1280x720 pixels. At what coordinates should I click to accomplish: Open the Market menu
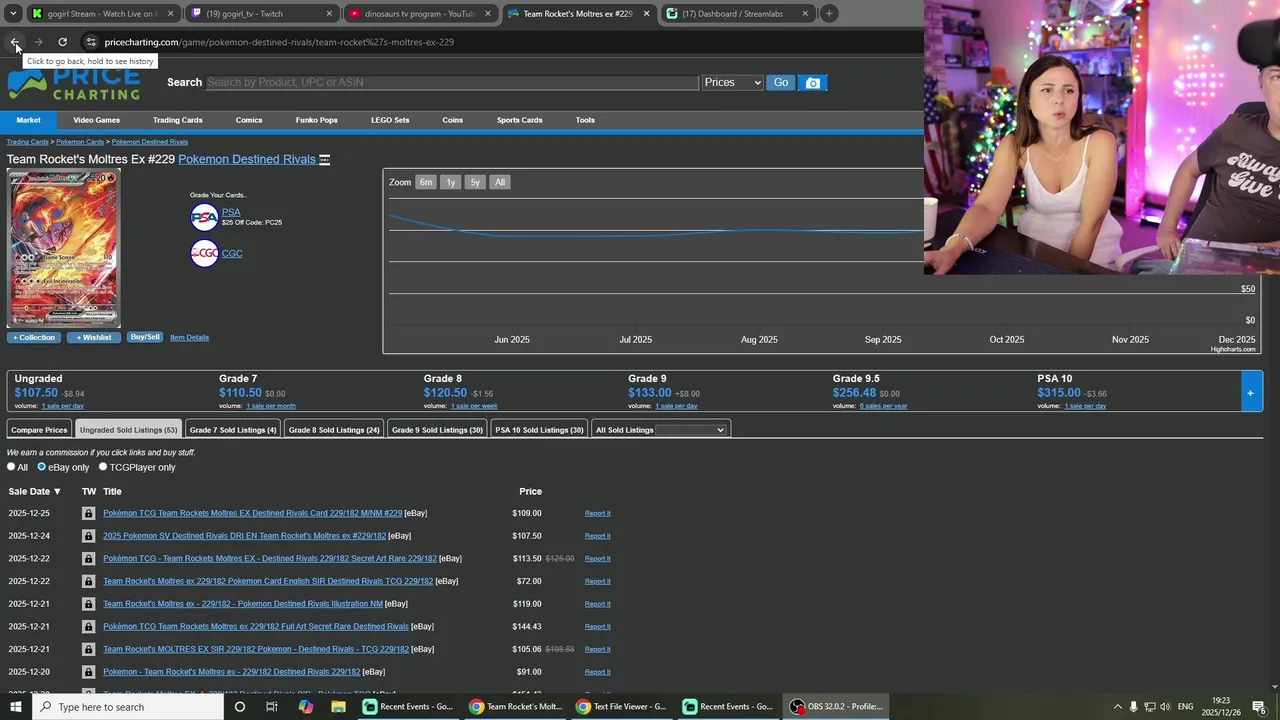28,120
